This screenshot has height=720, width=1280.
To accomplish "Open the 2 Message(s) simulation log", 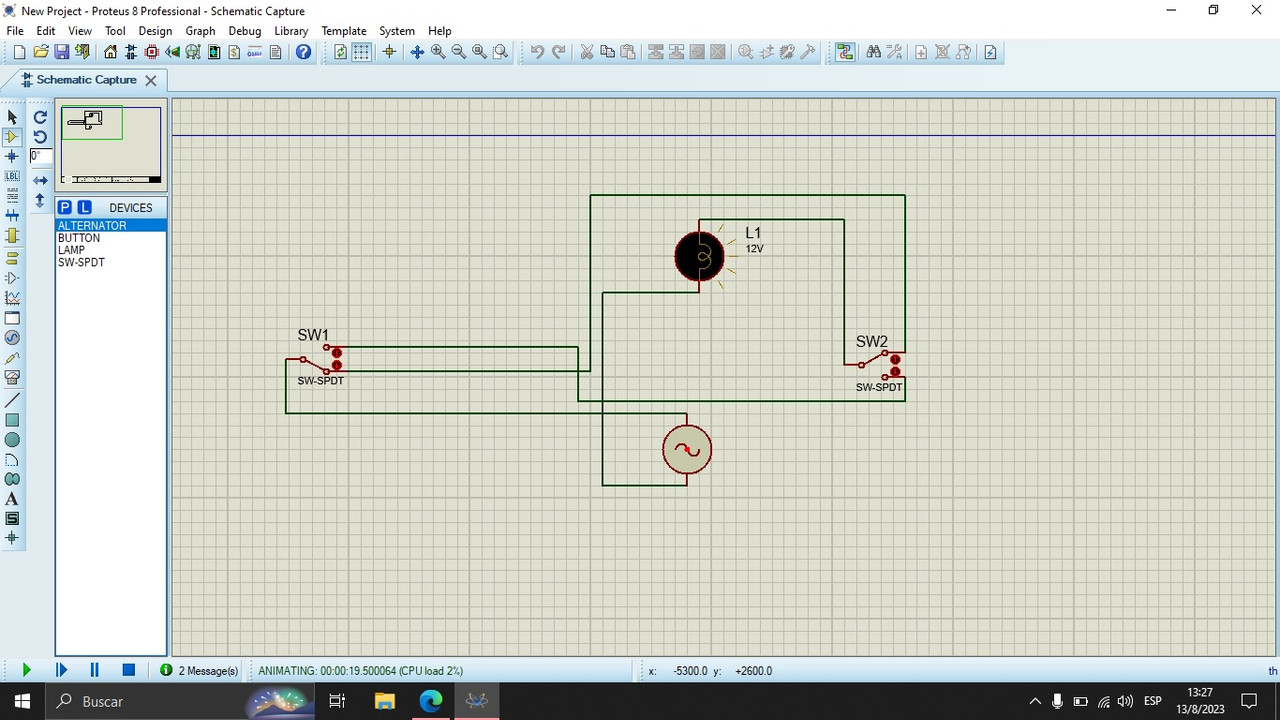I will pyautogui.click(x=199, y=671).
